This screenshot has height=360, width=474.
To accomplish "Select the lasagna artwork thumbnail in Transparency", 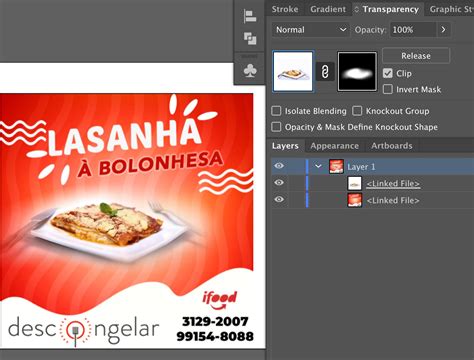I will pyautogui.click(x=293, y=71).
